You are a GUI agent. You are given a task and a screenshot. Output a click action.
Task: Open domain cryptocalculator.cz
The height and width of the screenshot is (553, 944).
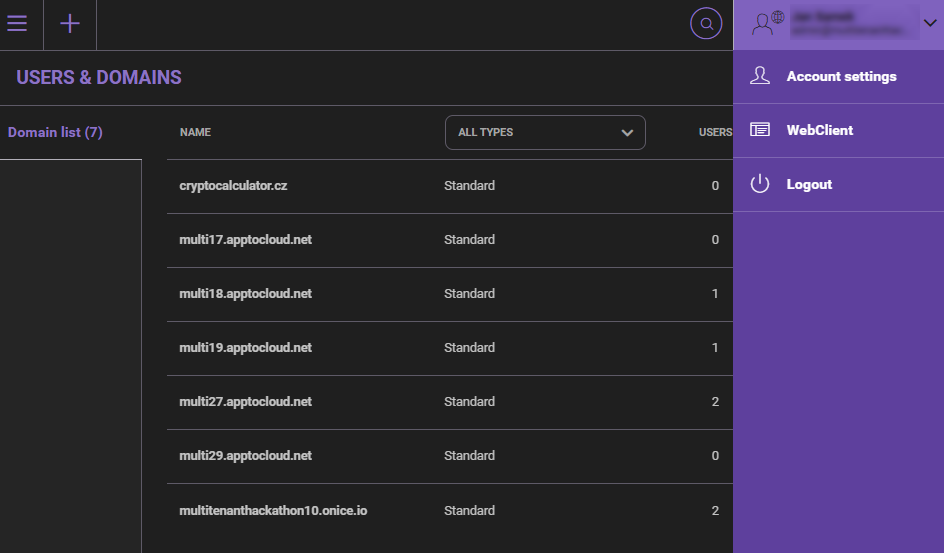click(x=233, y=185)
